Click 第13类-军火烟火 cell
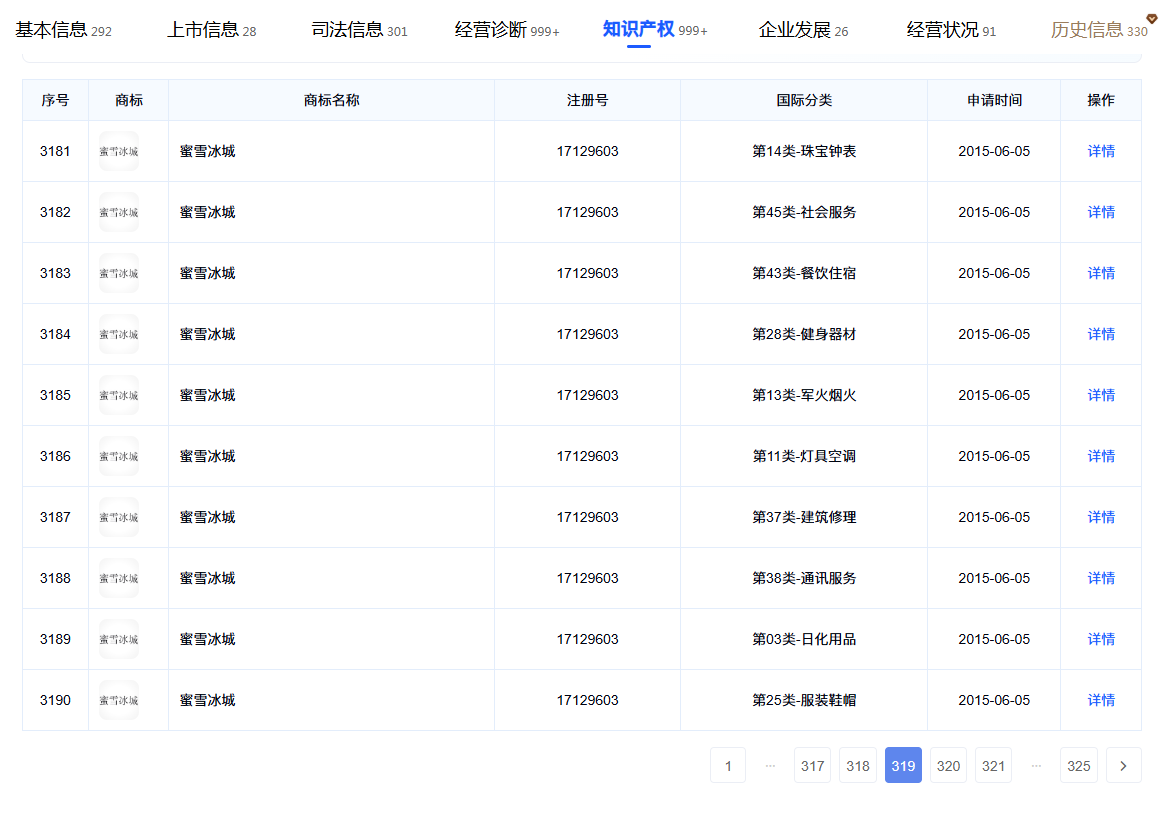Image resolution: width=1171 pixels, height=815 pixels. [804, 395]
